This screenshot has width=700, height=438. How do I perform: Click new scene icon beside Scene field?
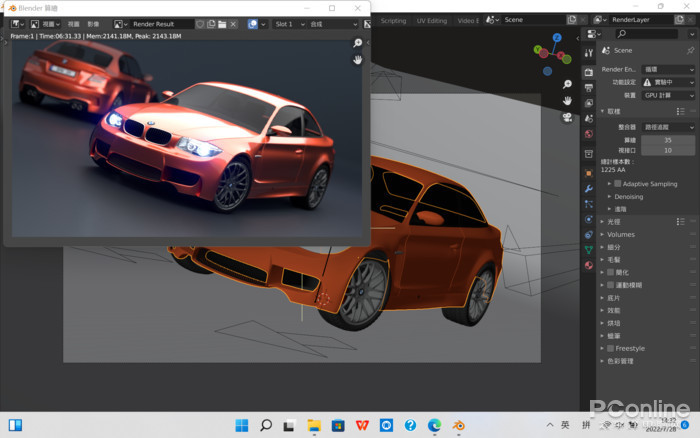572,20
